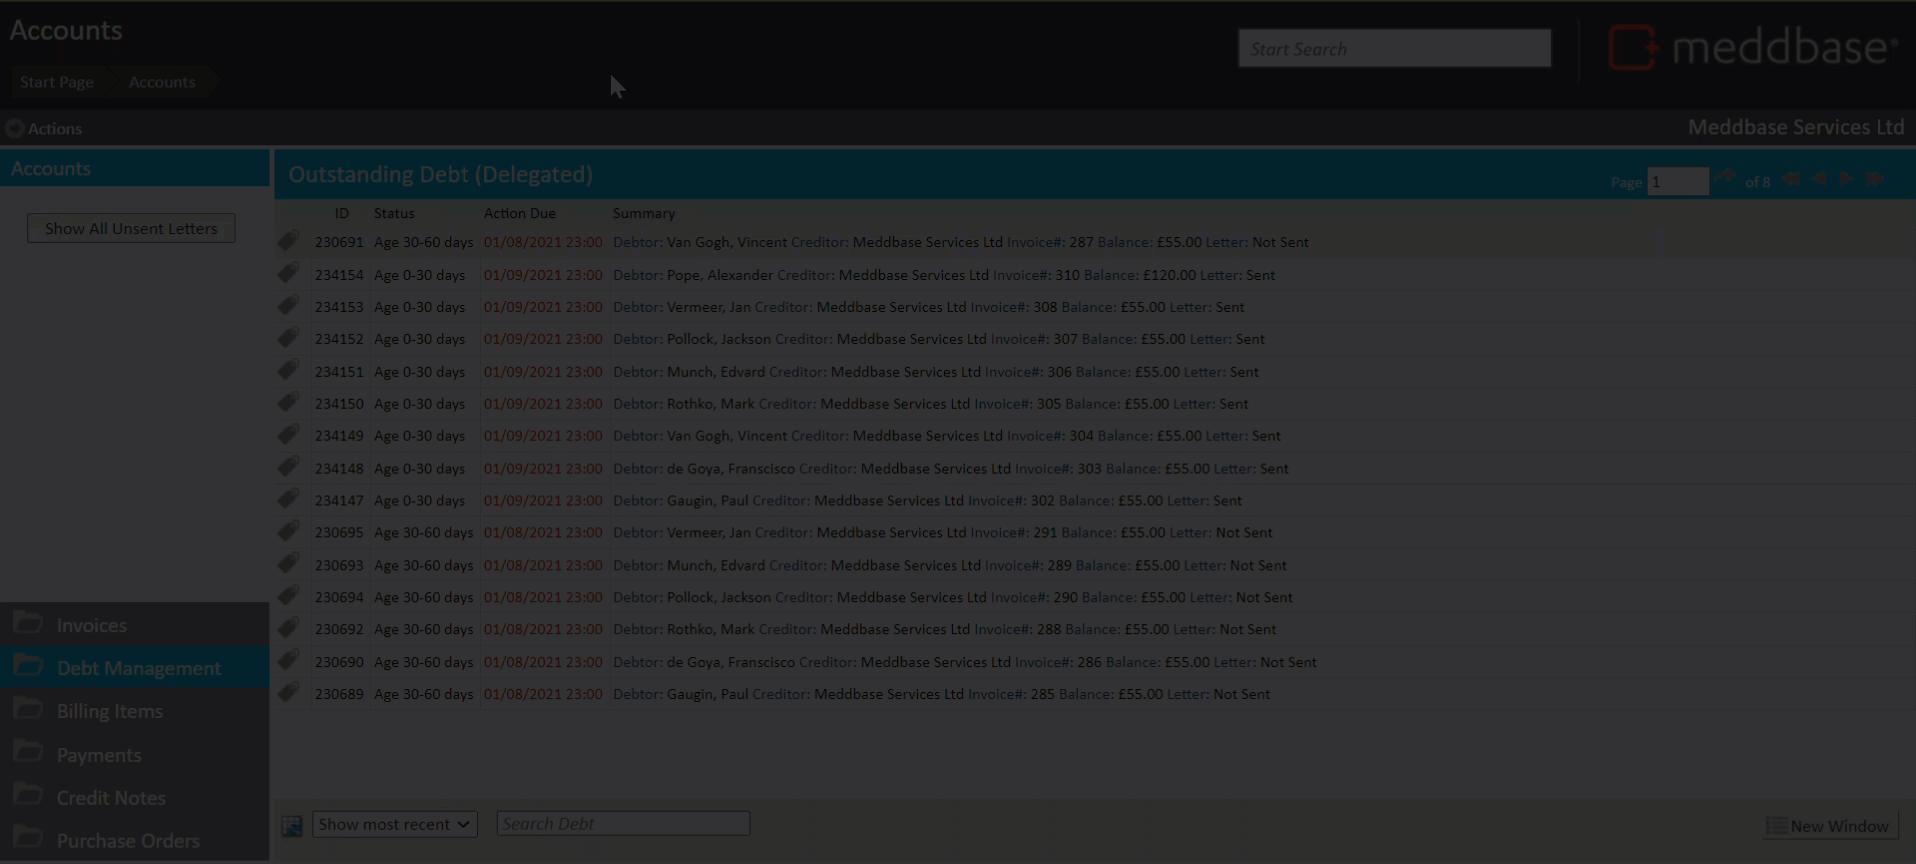Click the Show All Unsent Letters button

click(x=131, y=228)
